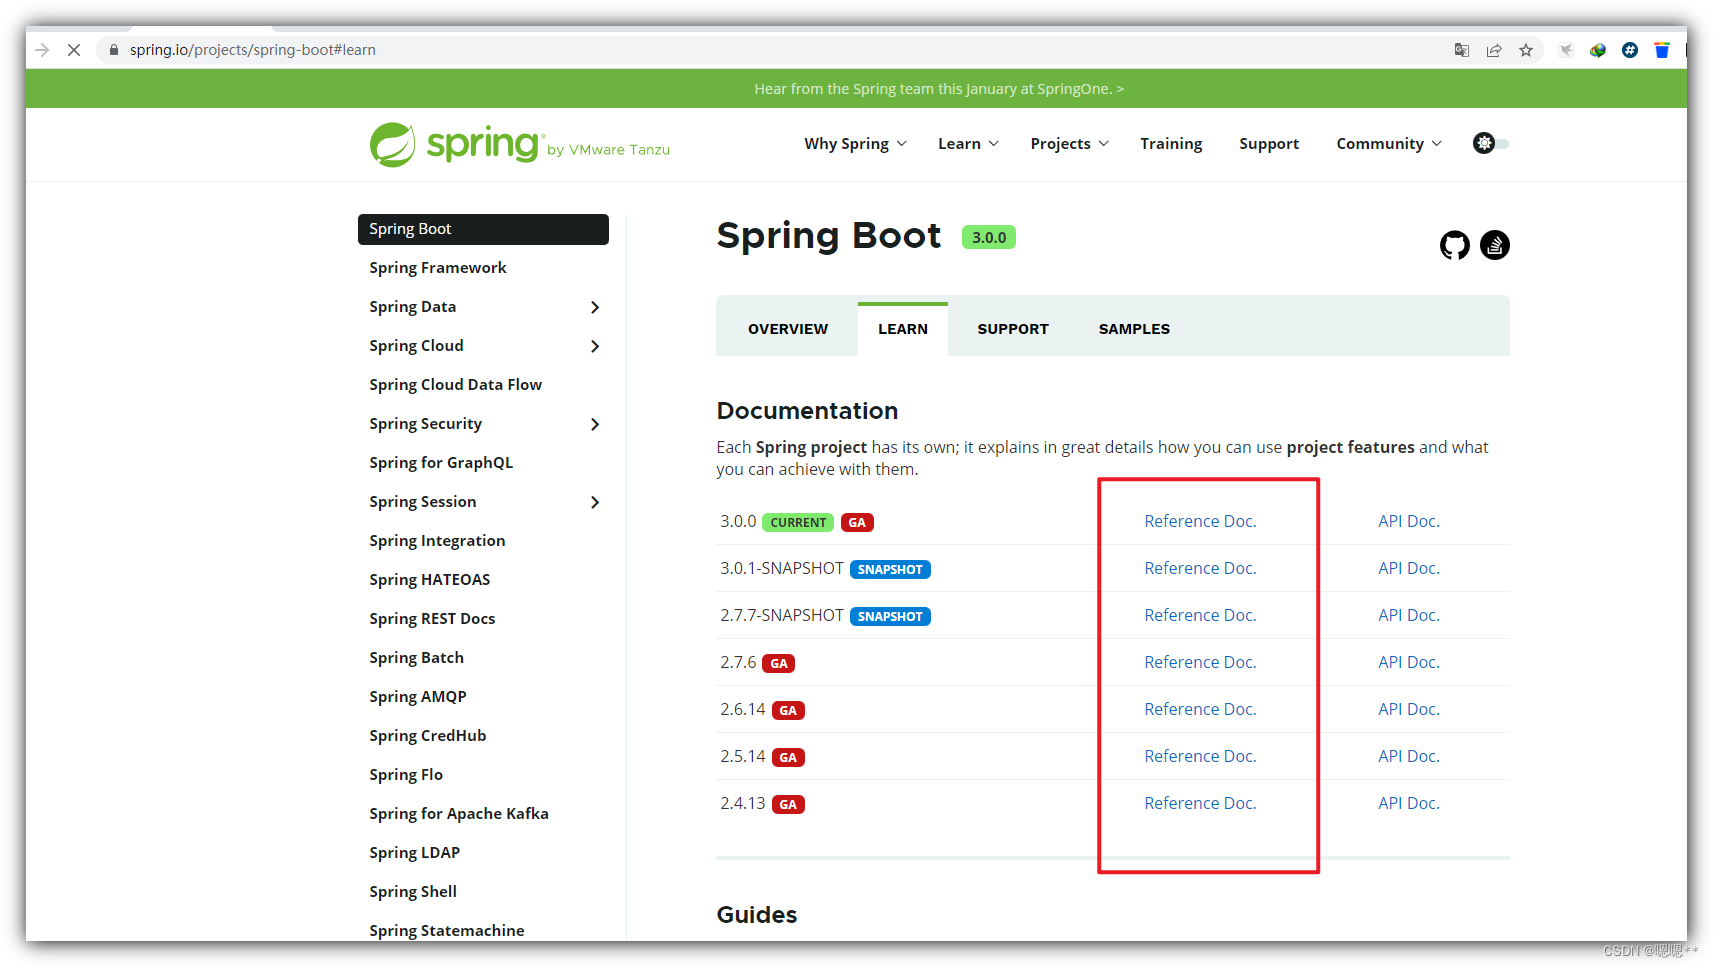Screen dimensions: 1713x967
Task: Switch to the SAMPLES tab
Action: tap(1134, 329)
